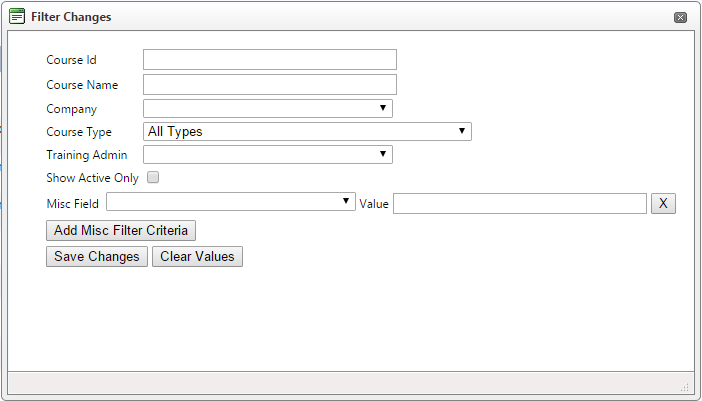The height and width of the screenshot is (401, 702).
Task: Focus the Course Name text field
Action: click(x=270, y=85)
